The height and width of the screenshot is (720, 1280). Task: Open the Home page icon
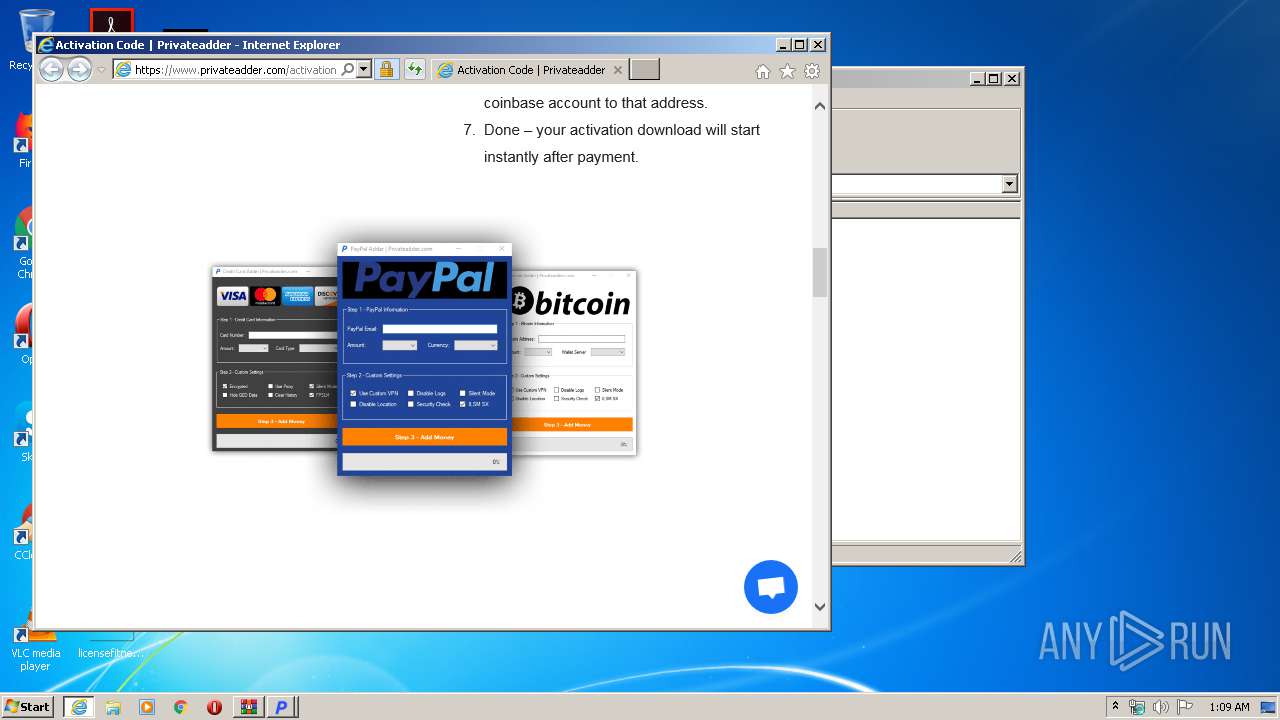(x=762, y=71)
